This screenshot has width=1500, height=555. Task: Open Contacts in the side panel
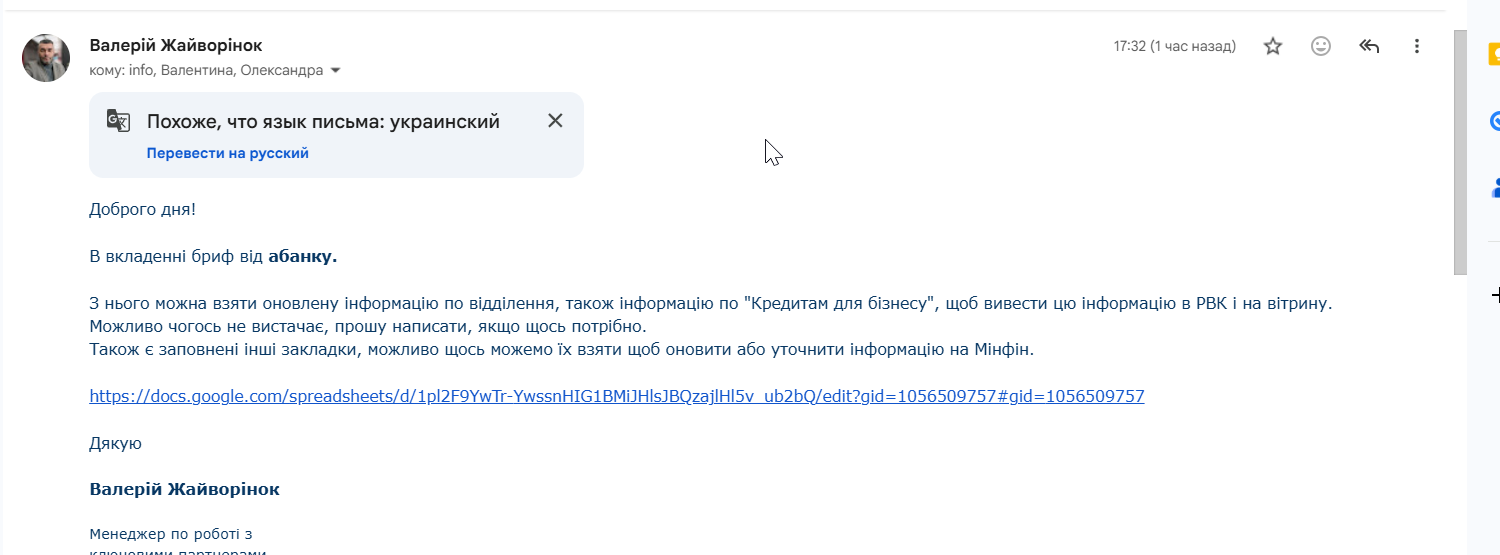(x=1495, y=187)
